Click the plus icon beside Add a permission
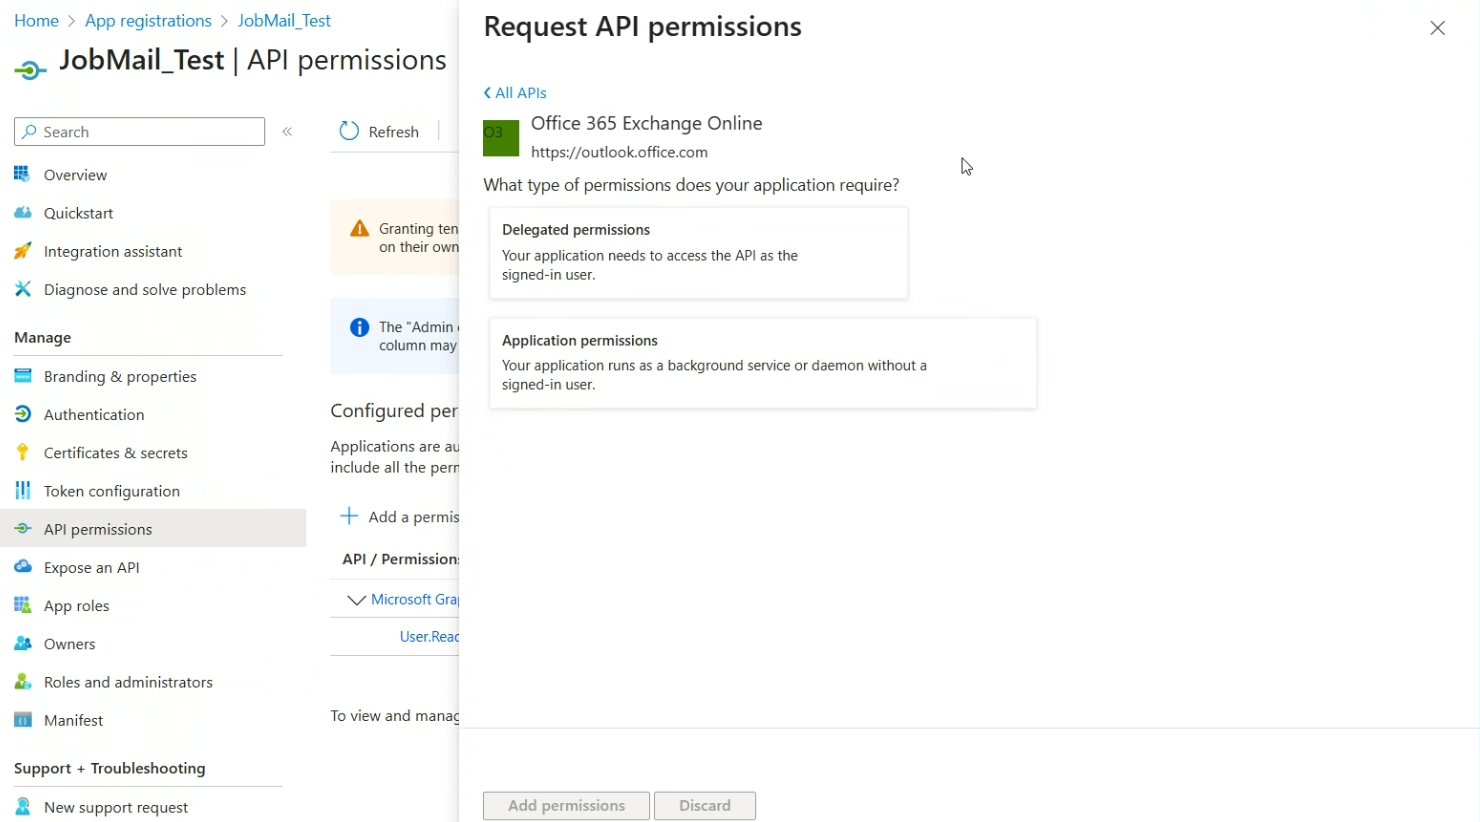The width and height of the screenshot is (1480, 822). click(349, 516)
